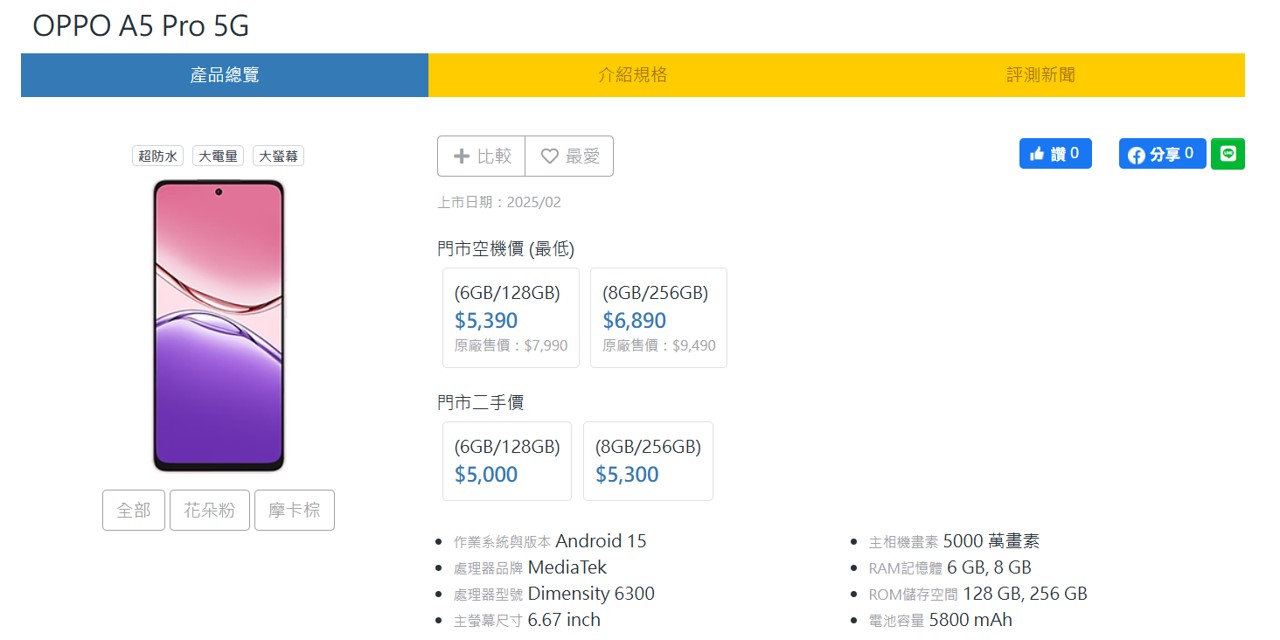Switch to the 介紹規格 tab
1280x640 pixels.
(x=633, y=75)
